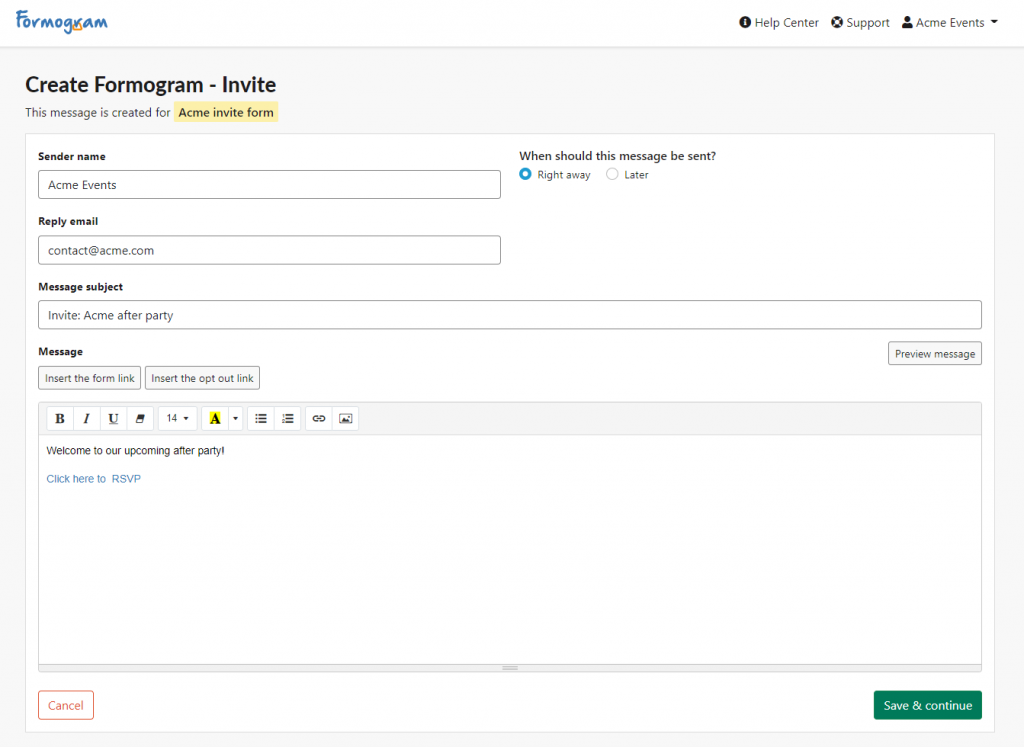
Task: Click the Cancel button
Action: tap(66, 705)
